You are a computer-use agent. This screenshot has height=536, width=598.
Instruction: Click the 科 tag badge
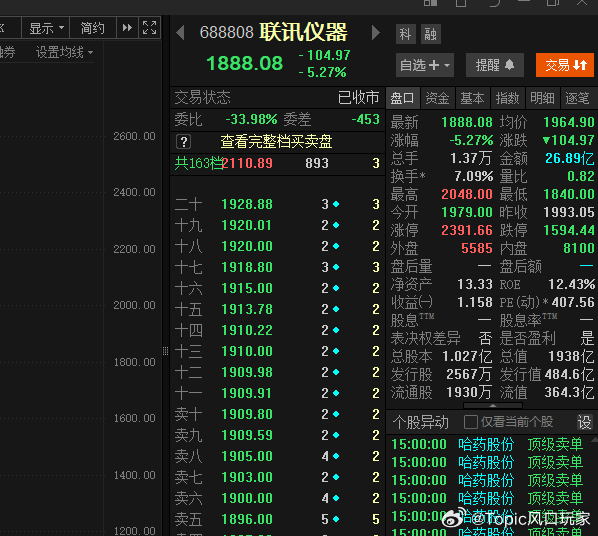[405, 34]
